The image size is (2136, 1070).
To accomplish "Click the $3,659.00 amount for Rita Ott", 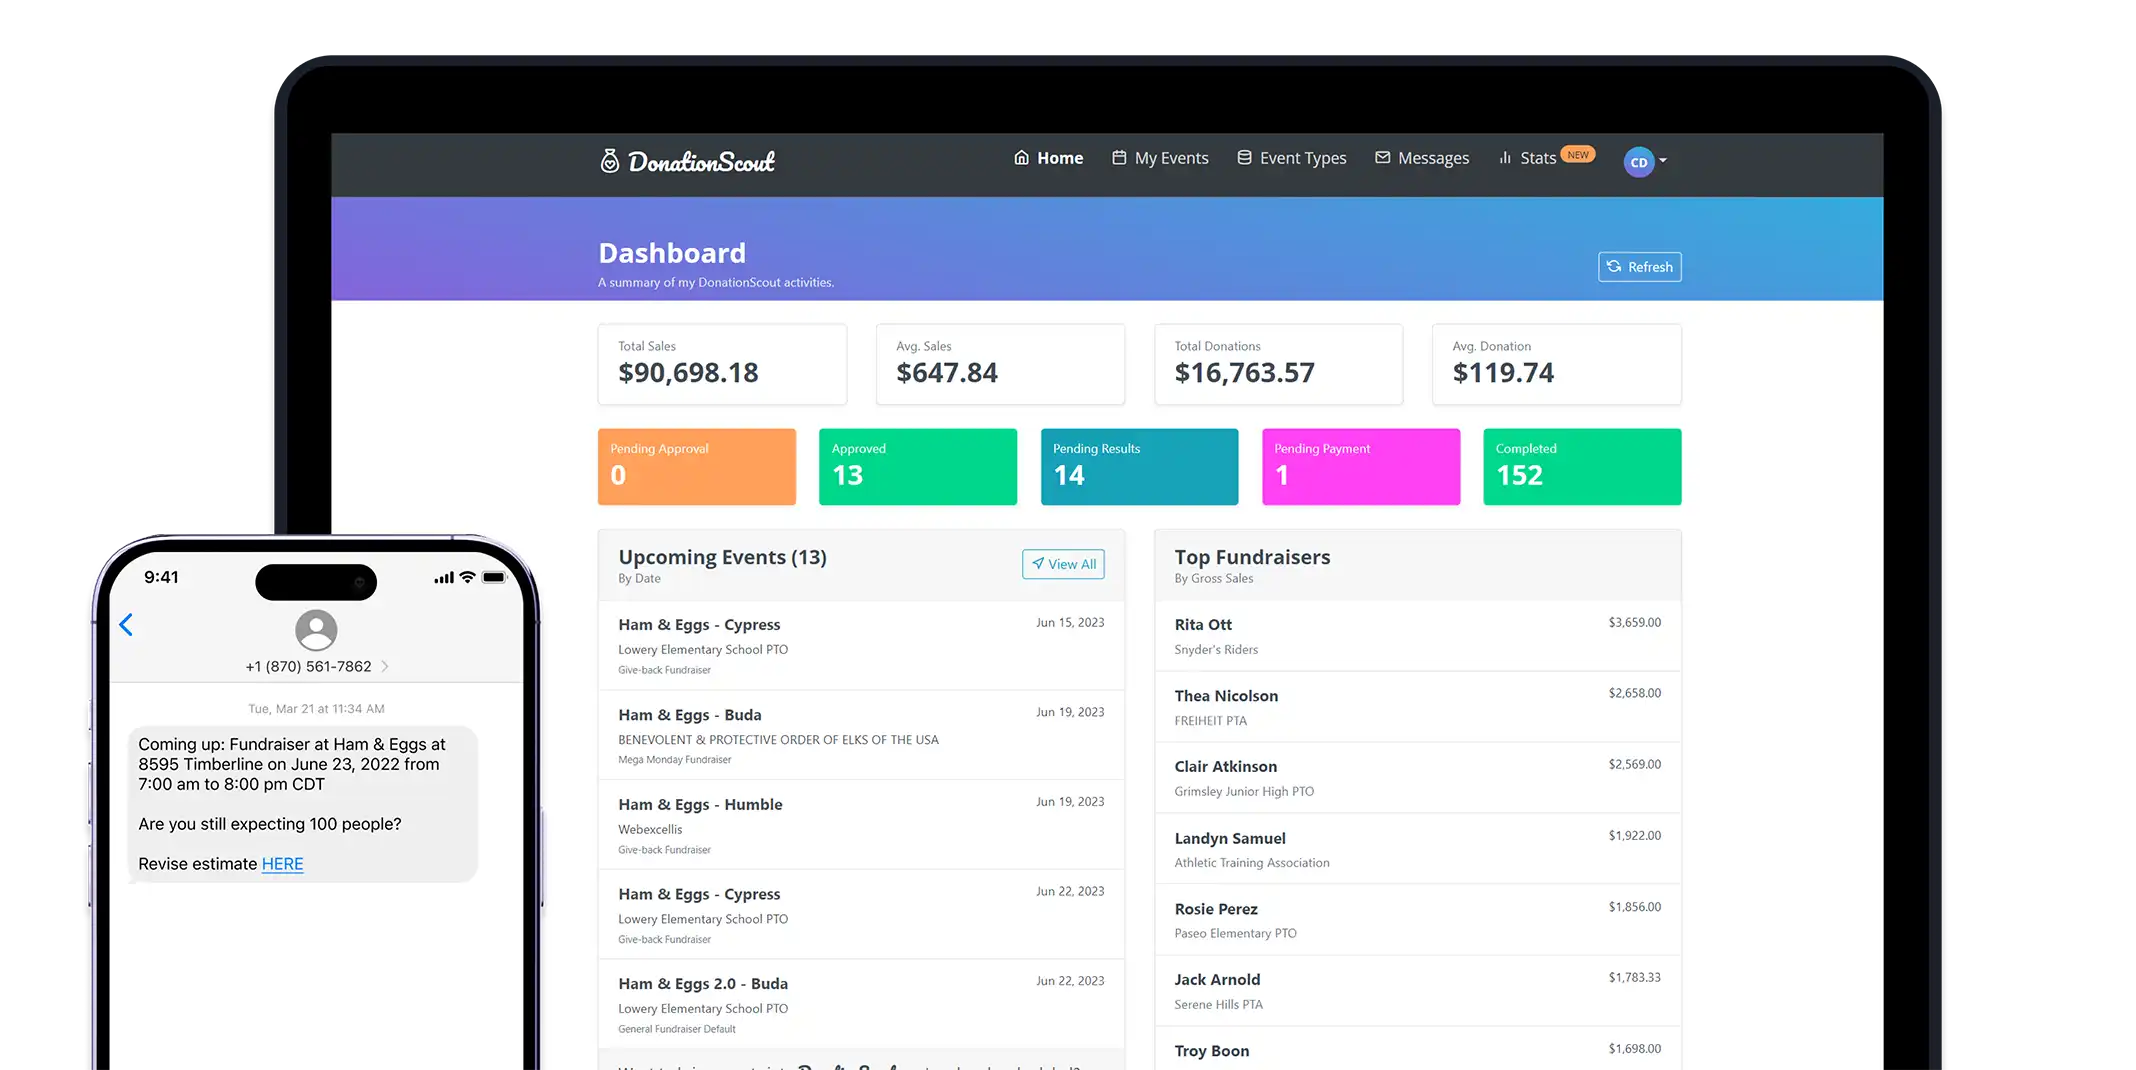I will [1634, 622].
